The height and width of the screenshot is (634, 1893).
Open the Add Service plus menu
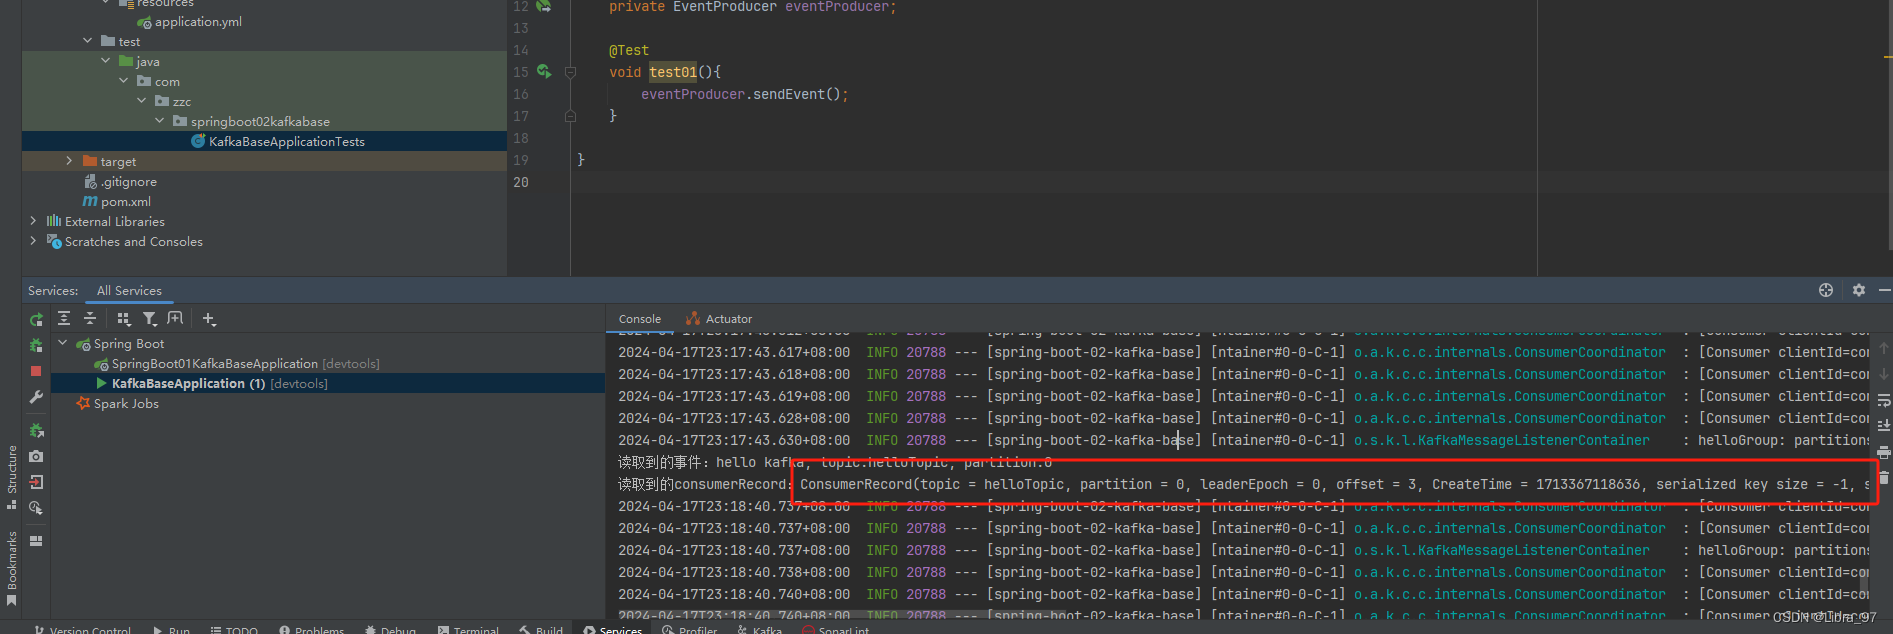click(x=209, y=318)
